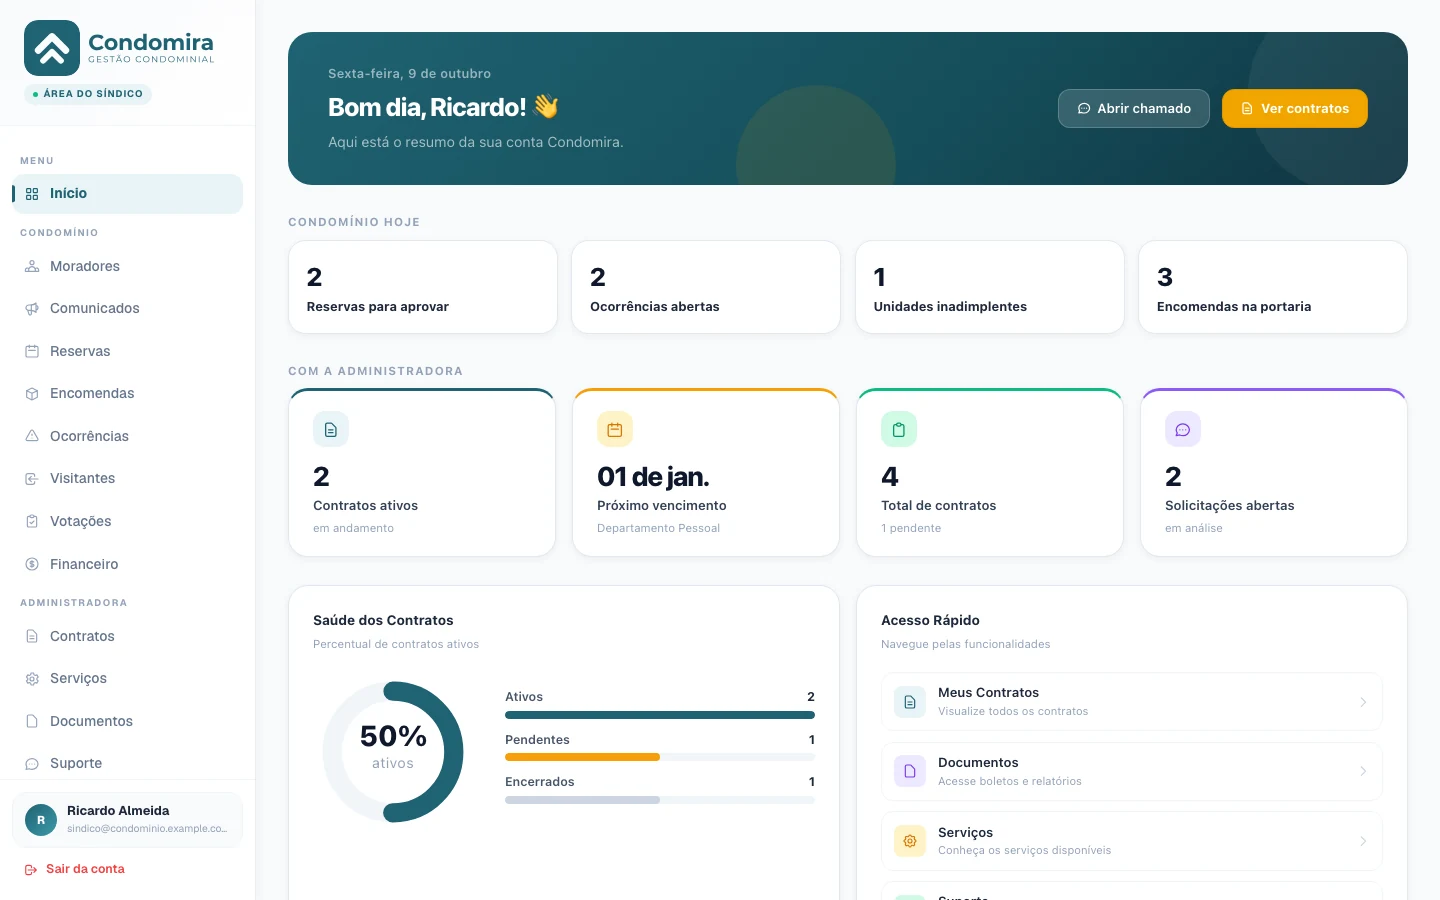Click the Financeiro coin icon

[32, 564]
